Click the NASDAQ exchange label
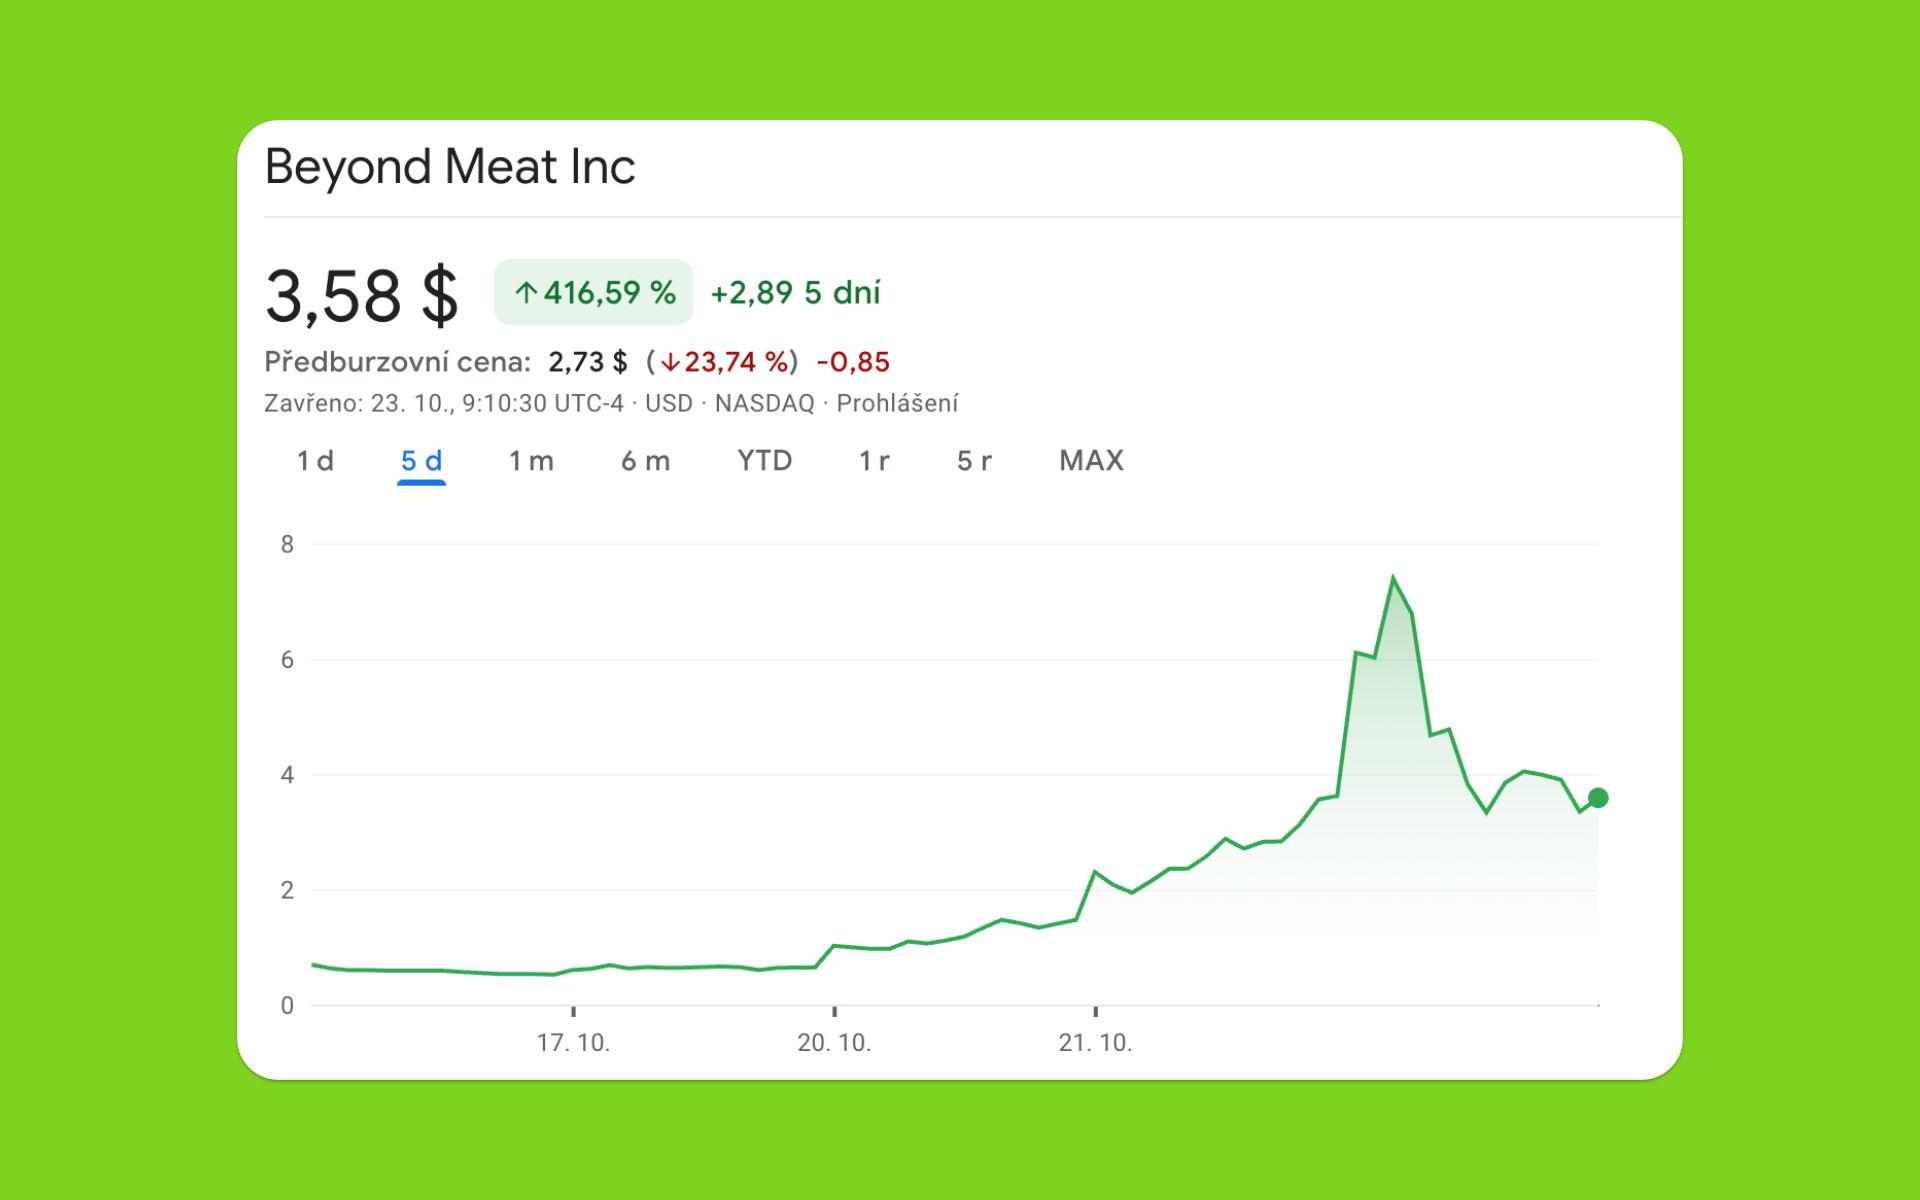 (765, 403)
